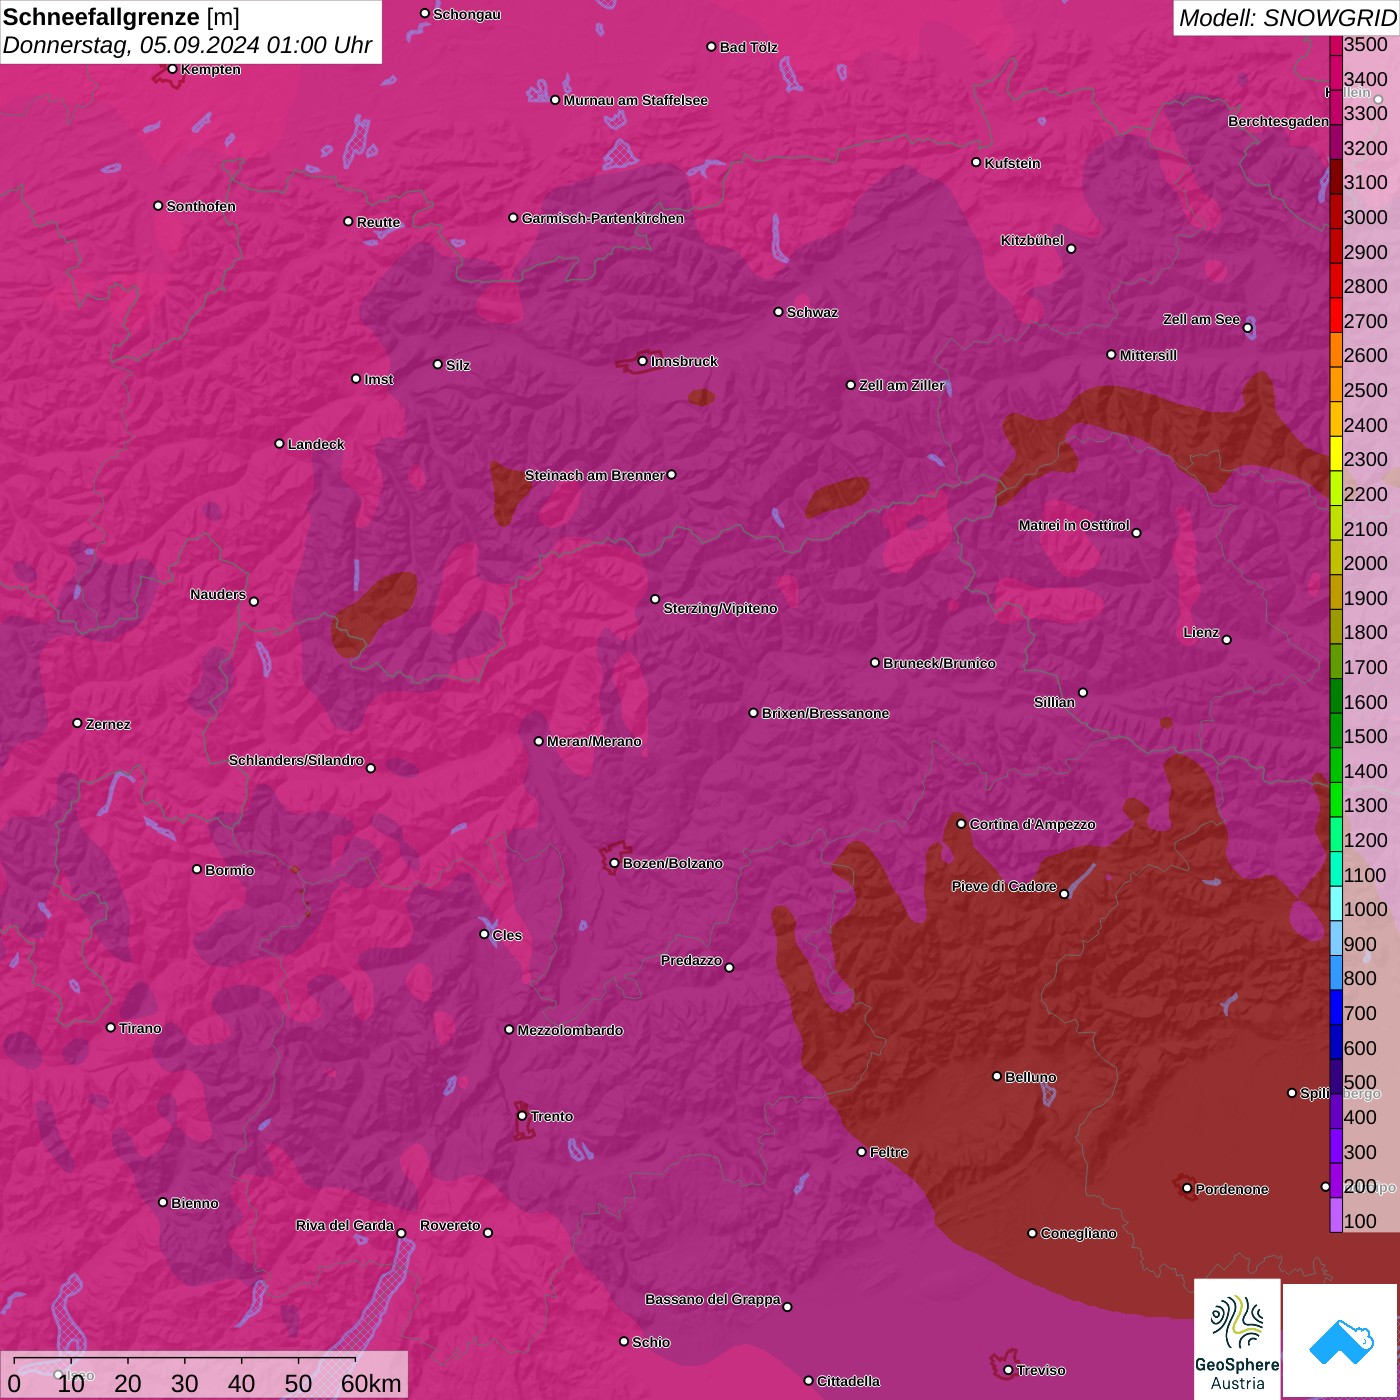Click the Landeck city marker dot

pos(279,443)
